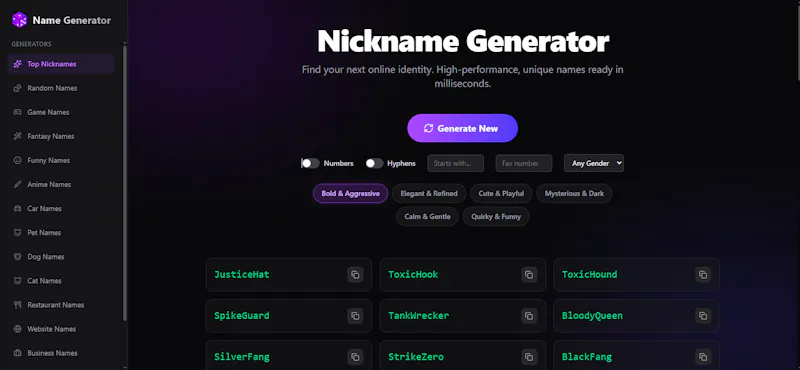Select the Quirky & Funny style chip
This screenshot has width=800, height=370.
(x=496, y=216)
